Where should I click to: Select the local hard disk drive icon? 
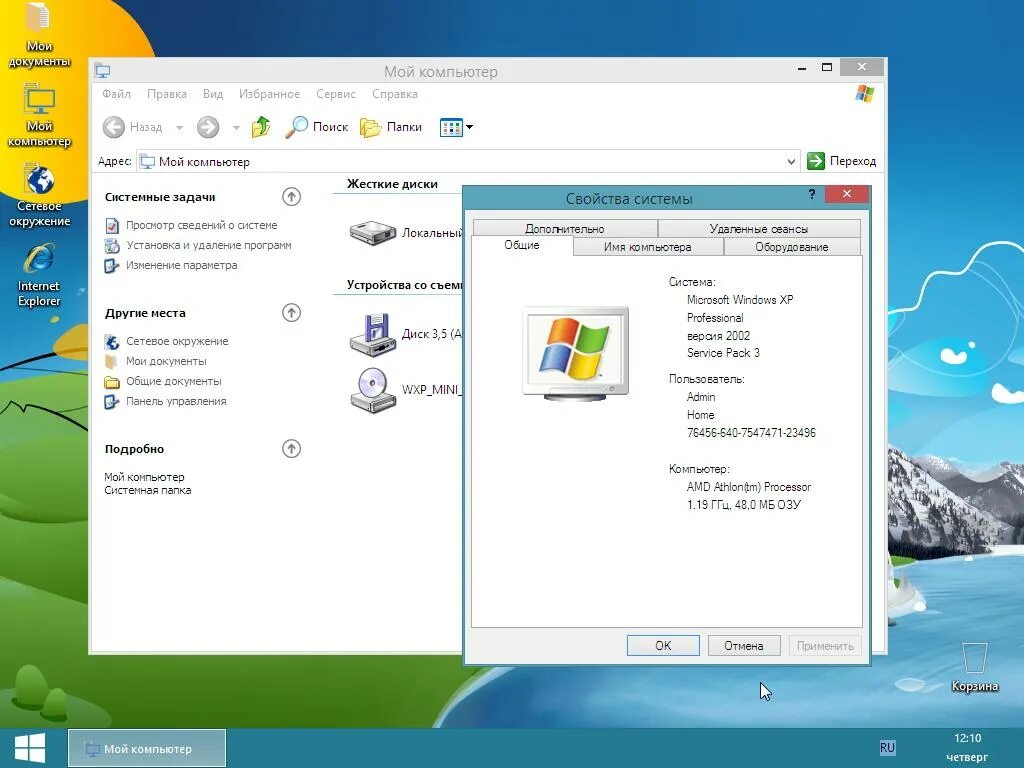[373, 232]
